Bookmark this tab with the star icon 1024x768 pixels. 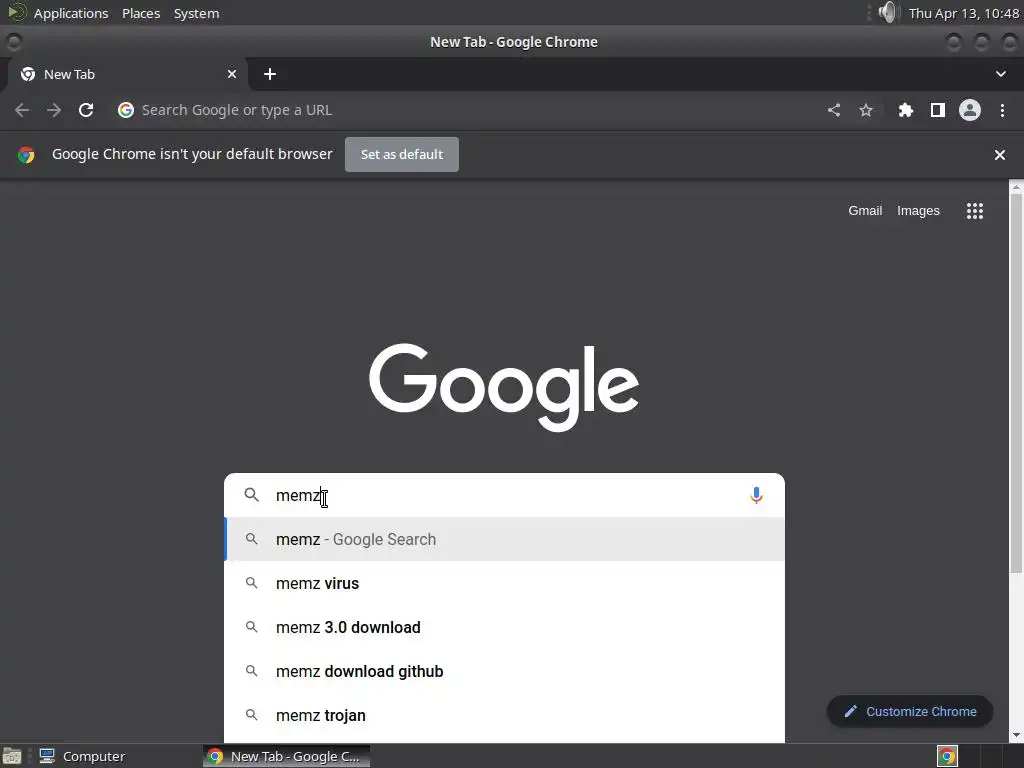tap(865, 110)
